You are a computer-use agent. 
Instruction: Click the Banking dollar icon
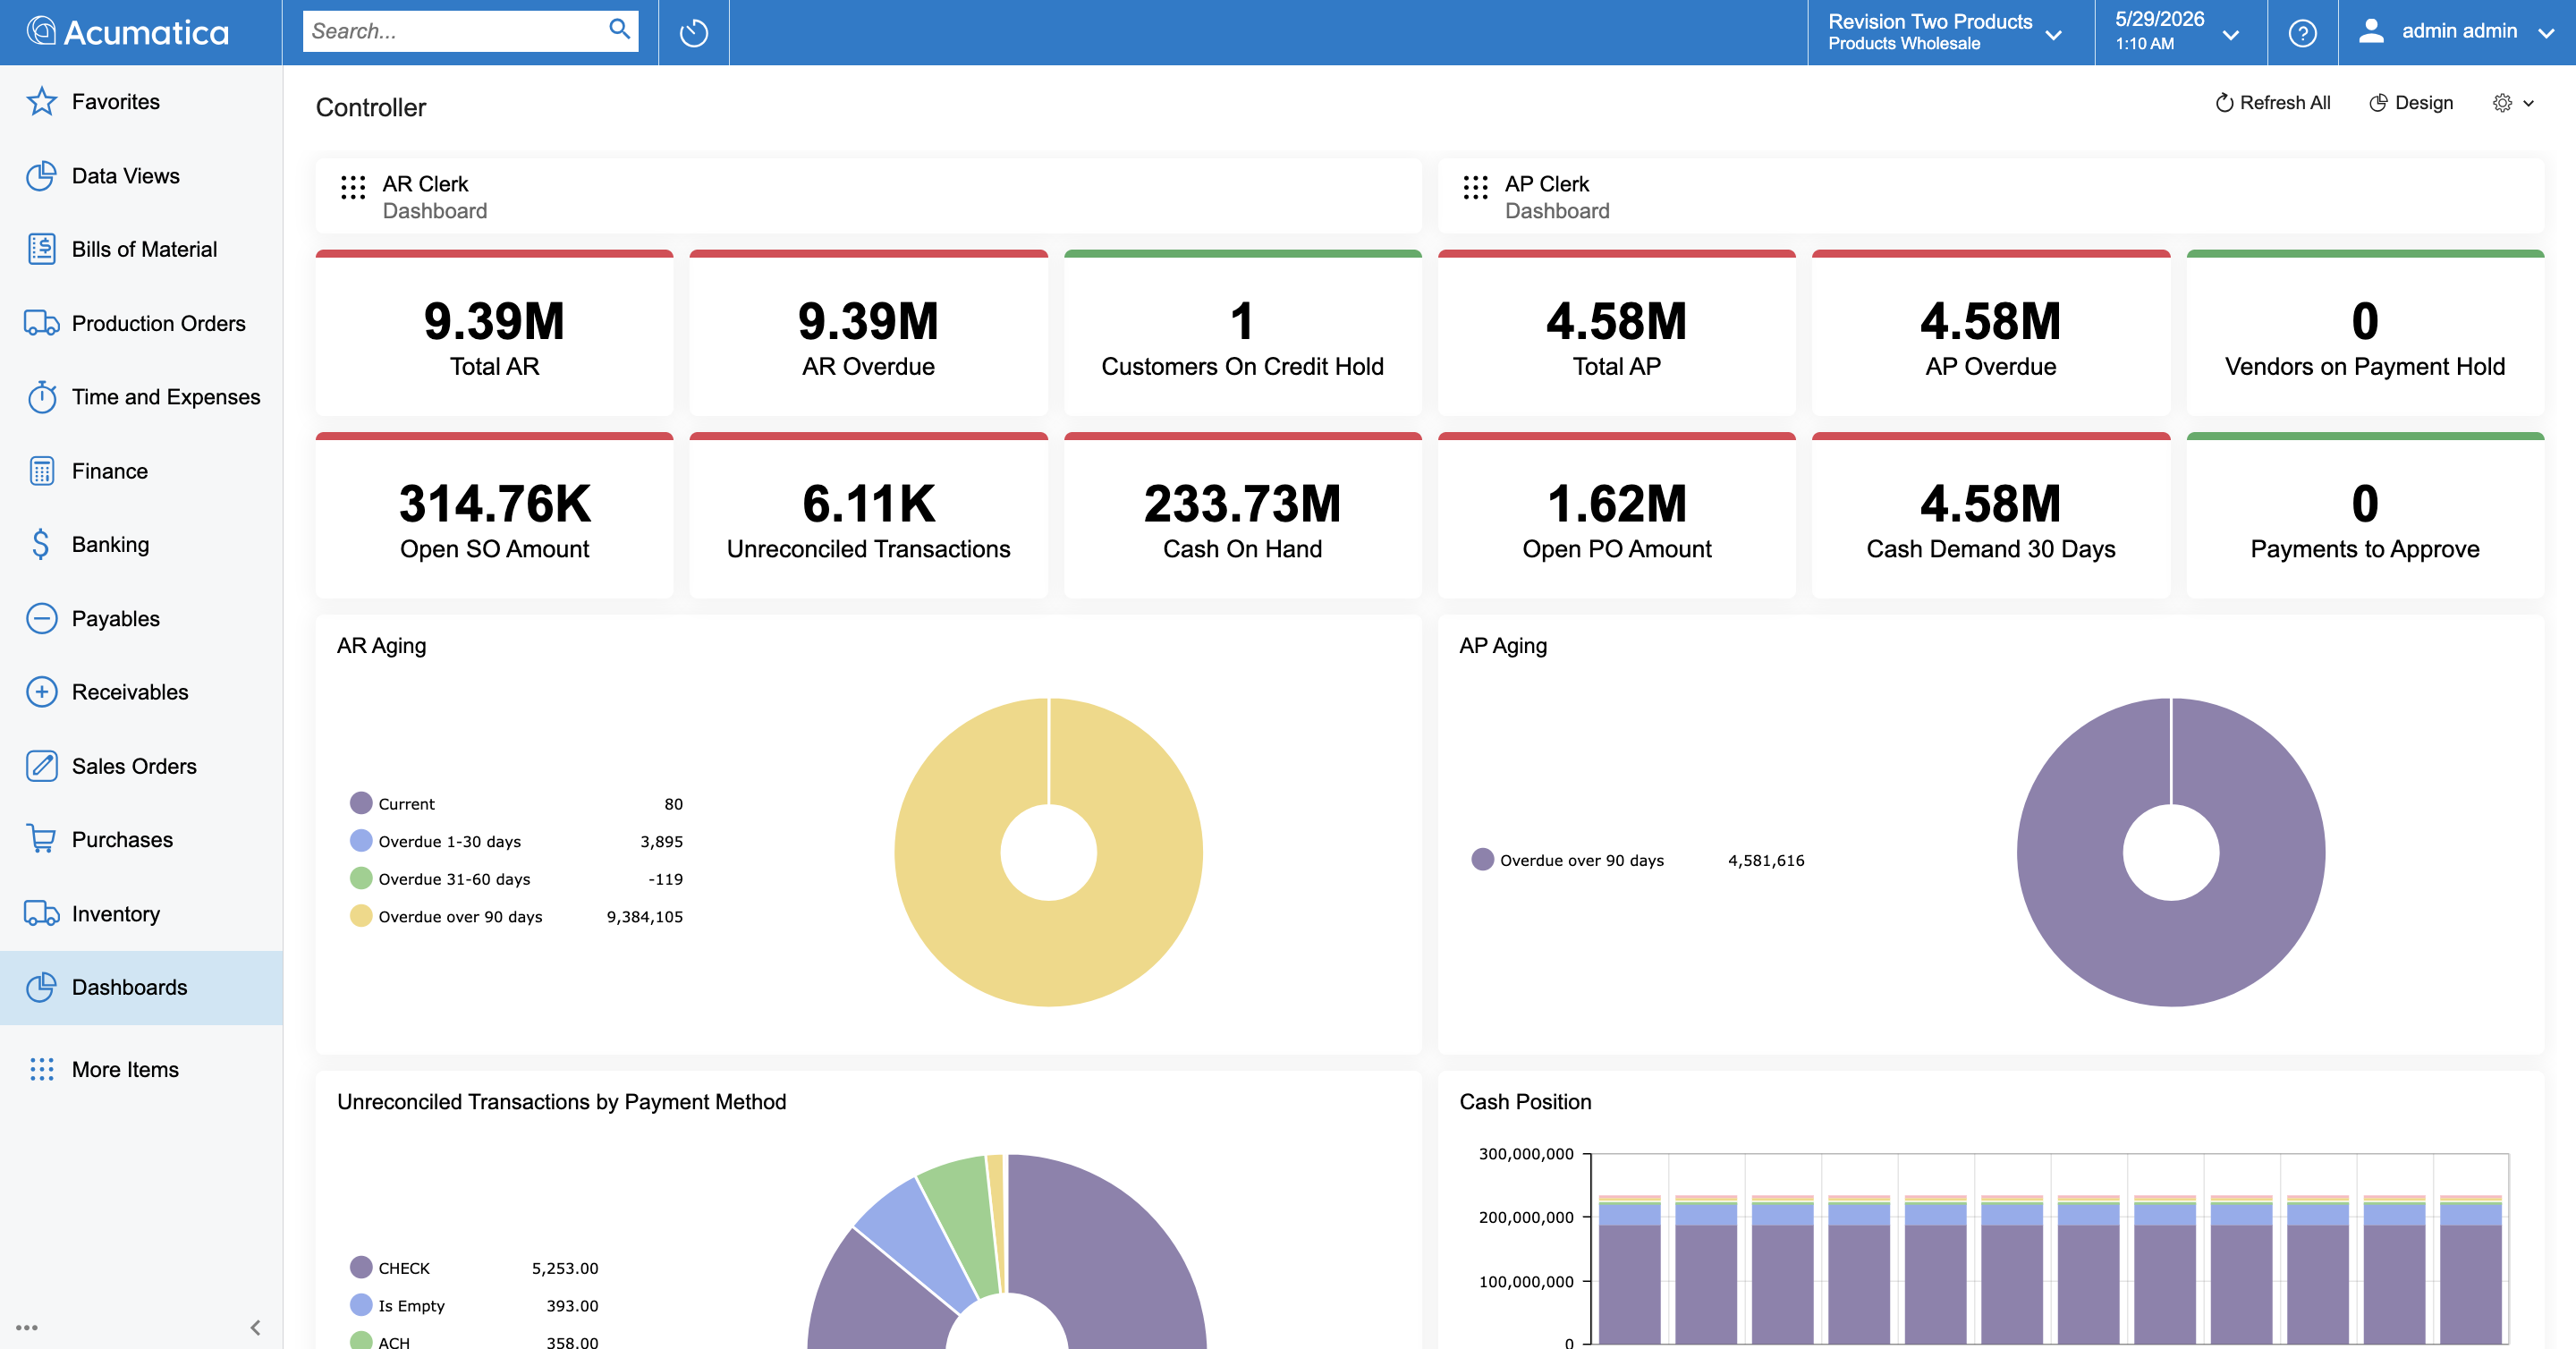tap(41, 544)
